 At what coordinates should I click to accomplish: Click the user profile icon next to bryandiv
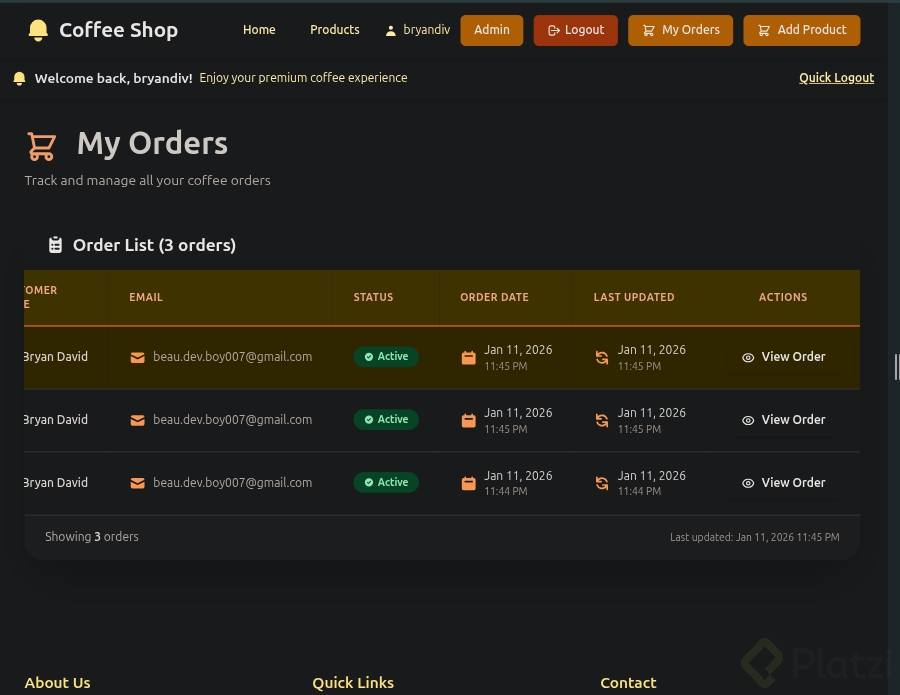[x=390, y=31]
